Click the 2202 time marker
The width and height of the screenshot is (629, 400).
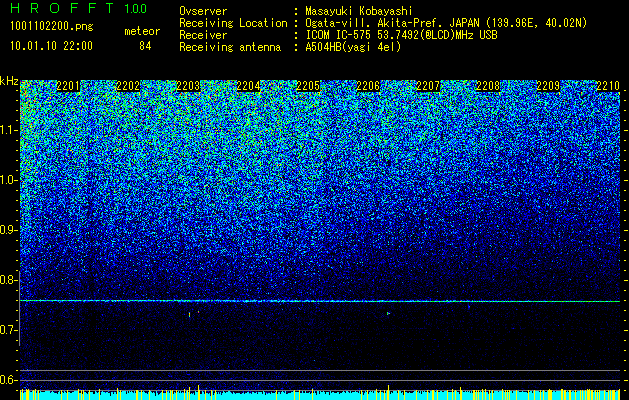(128, 86)
